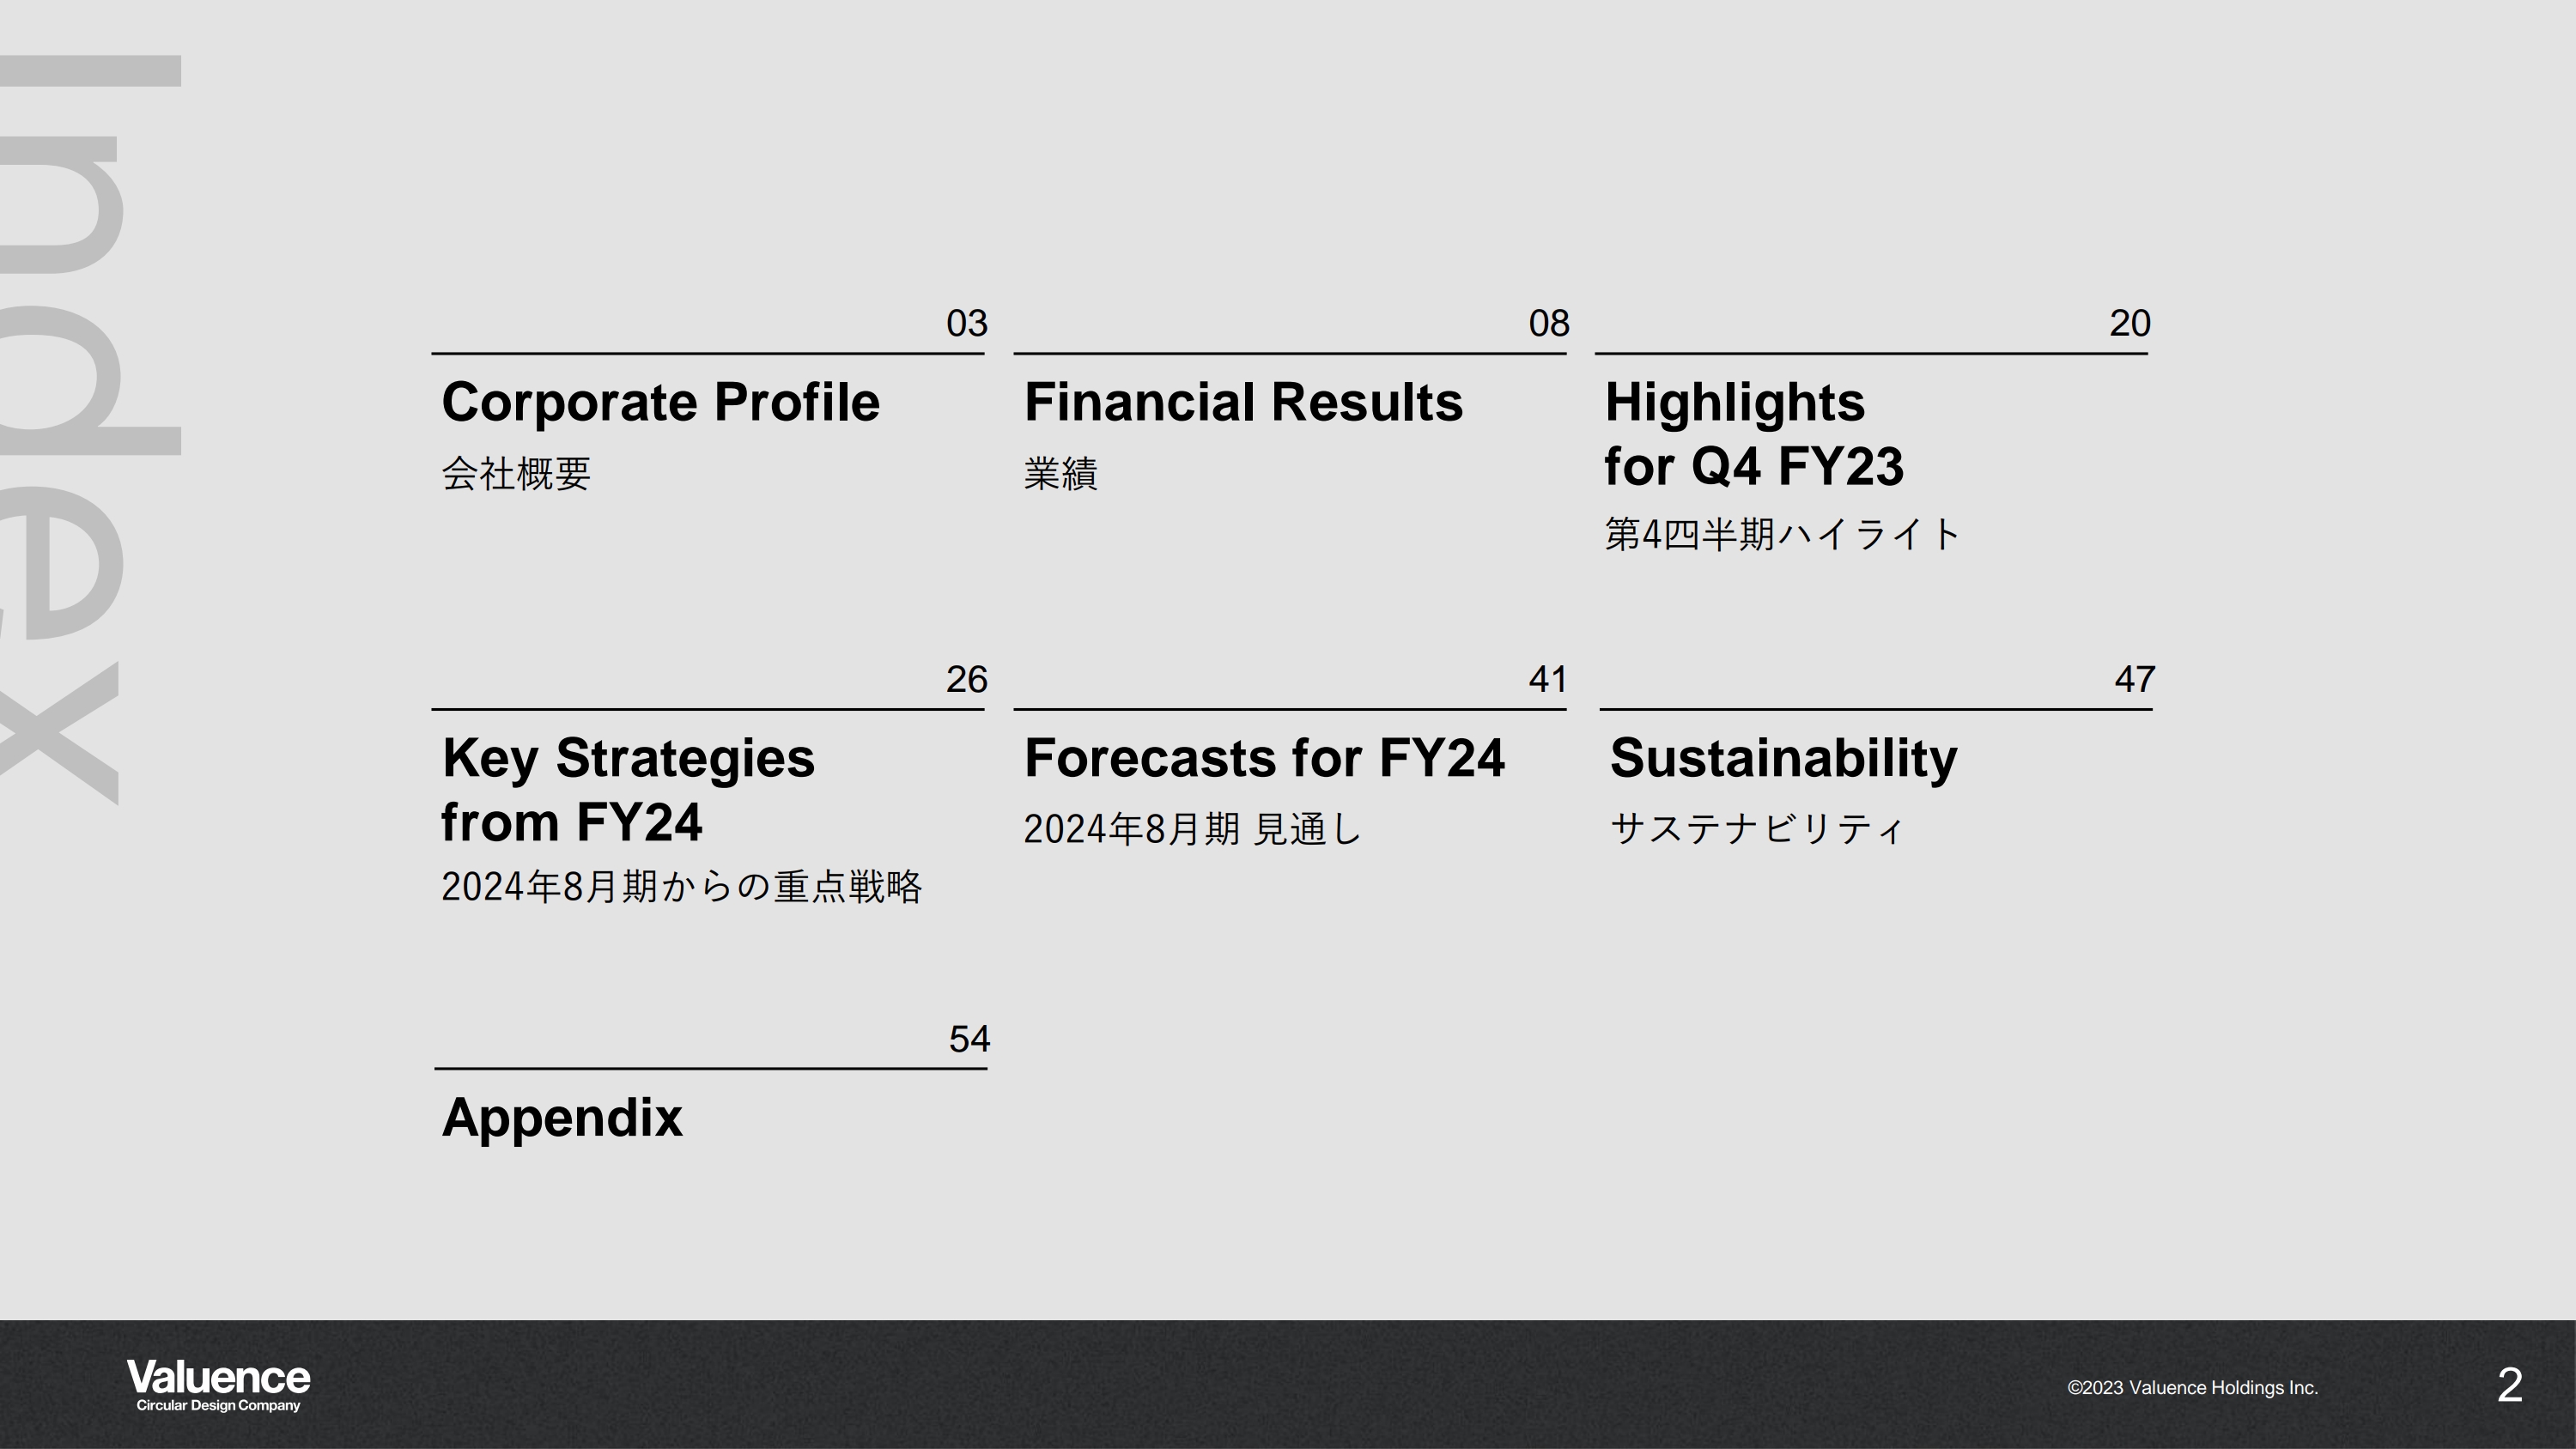Click page number 41 above Forecasts
Screen dimensions: 2576x1449
coord(1548,679)
